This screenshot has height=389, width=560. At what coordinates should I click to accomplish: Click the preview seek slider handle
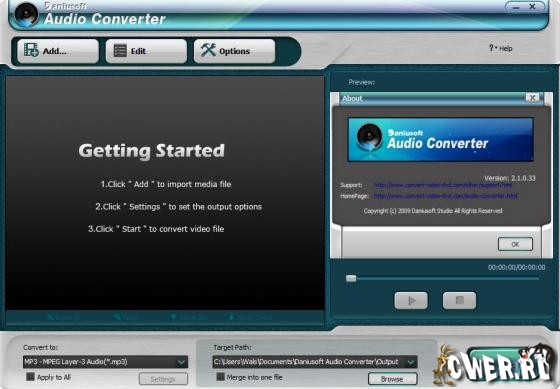(351, 278)
